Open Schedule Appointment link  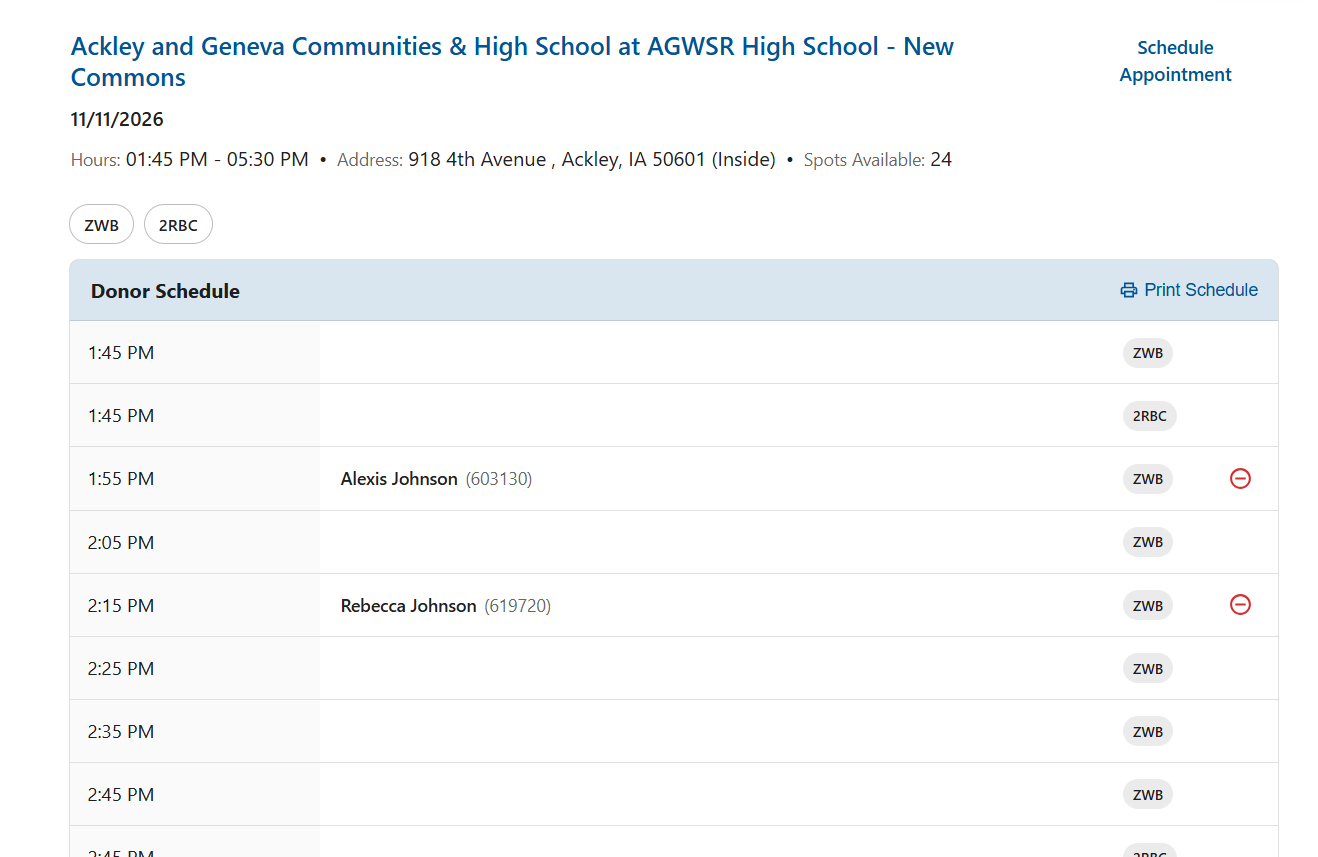click(1175, 61)
